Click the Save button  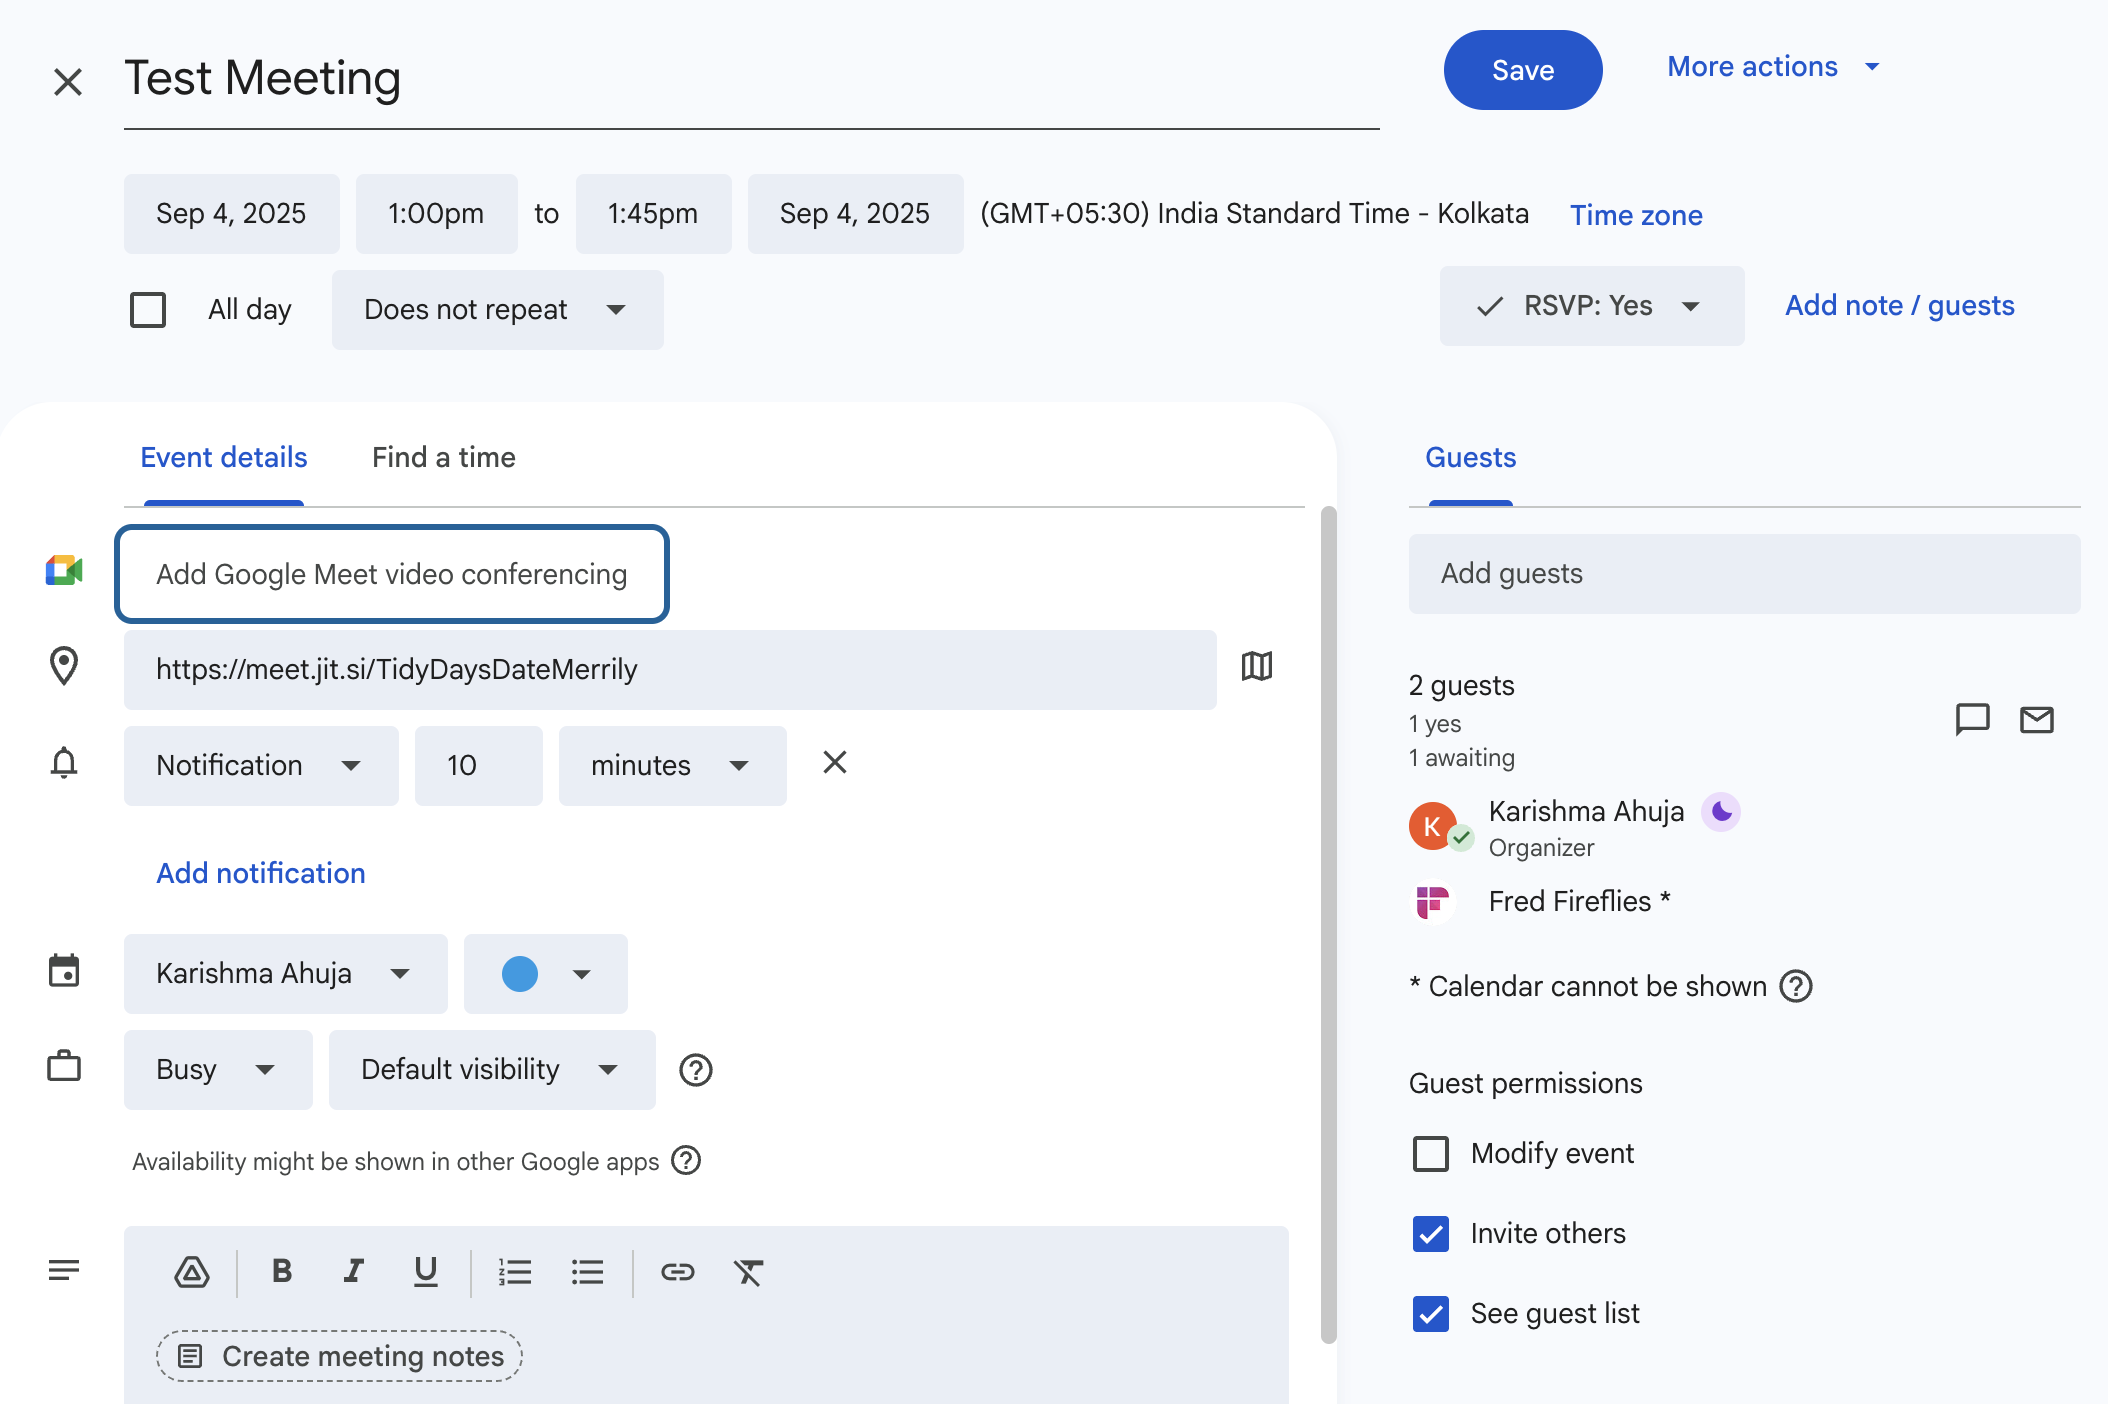1522,70
